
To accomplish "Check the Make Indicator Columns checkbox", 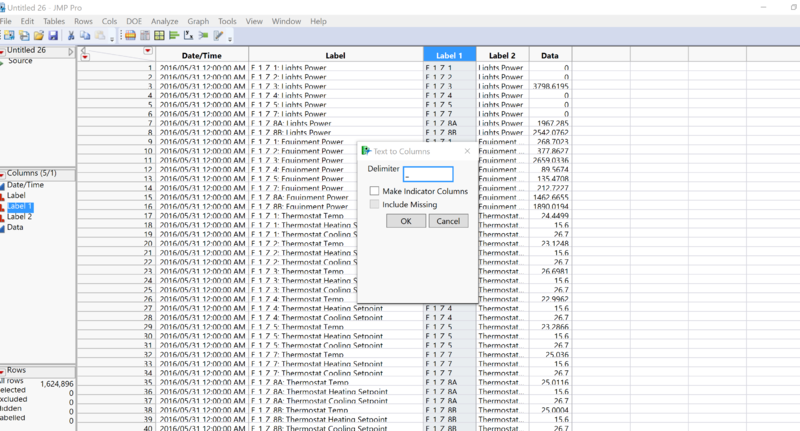I will tap(374, 191).
